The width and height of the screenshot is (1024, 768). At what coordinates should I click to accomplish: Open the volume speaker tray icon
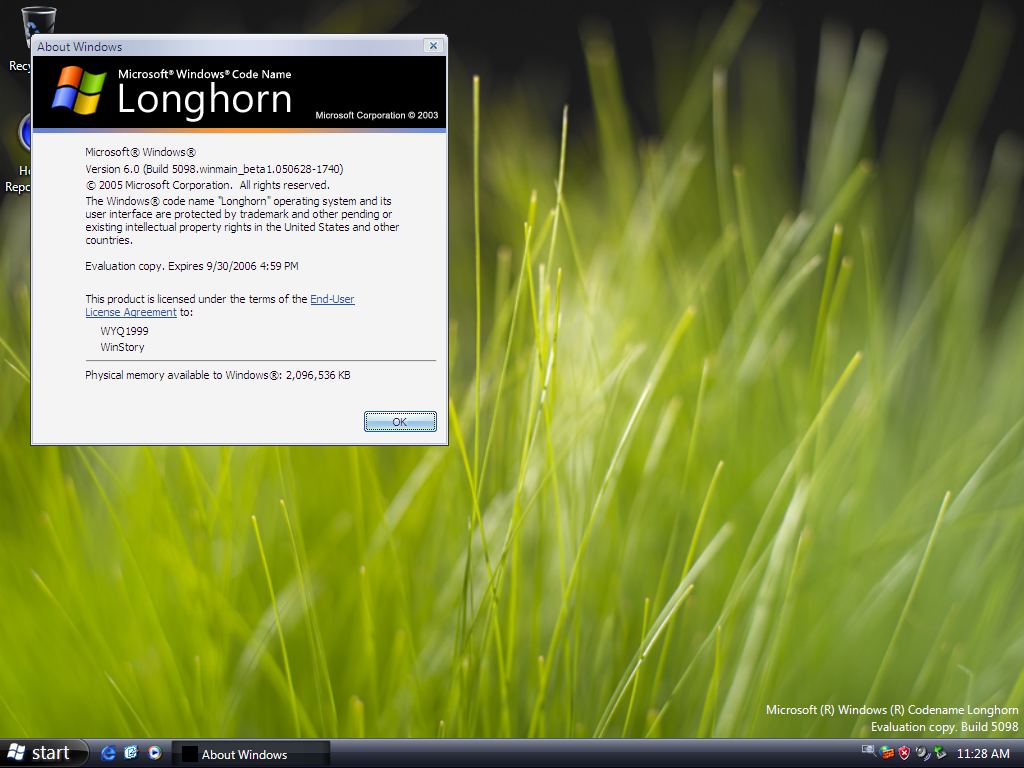pos(922,753)
